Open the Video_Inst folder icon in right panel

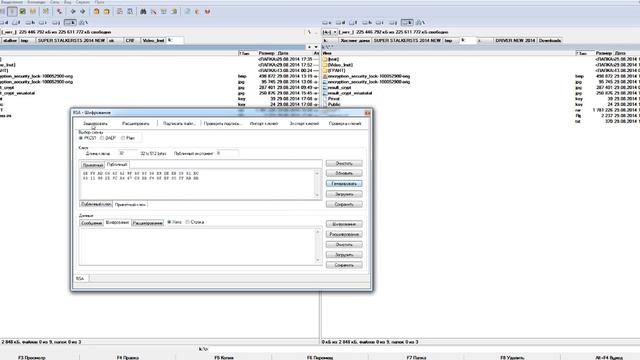click(x=325, y=65)
